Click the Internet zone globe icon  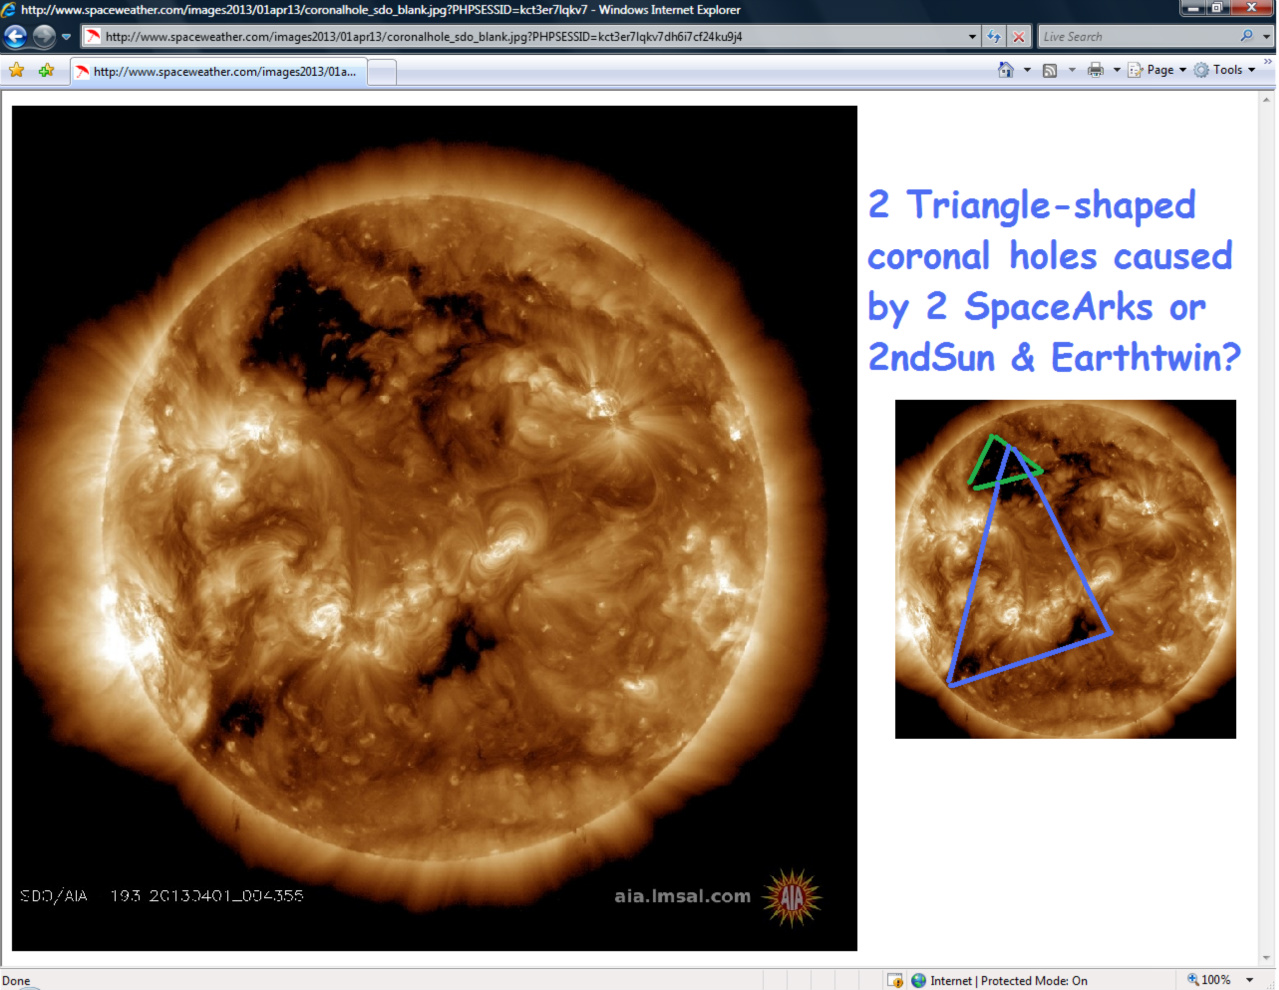(x=918, y=981)
